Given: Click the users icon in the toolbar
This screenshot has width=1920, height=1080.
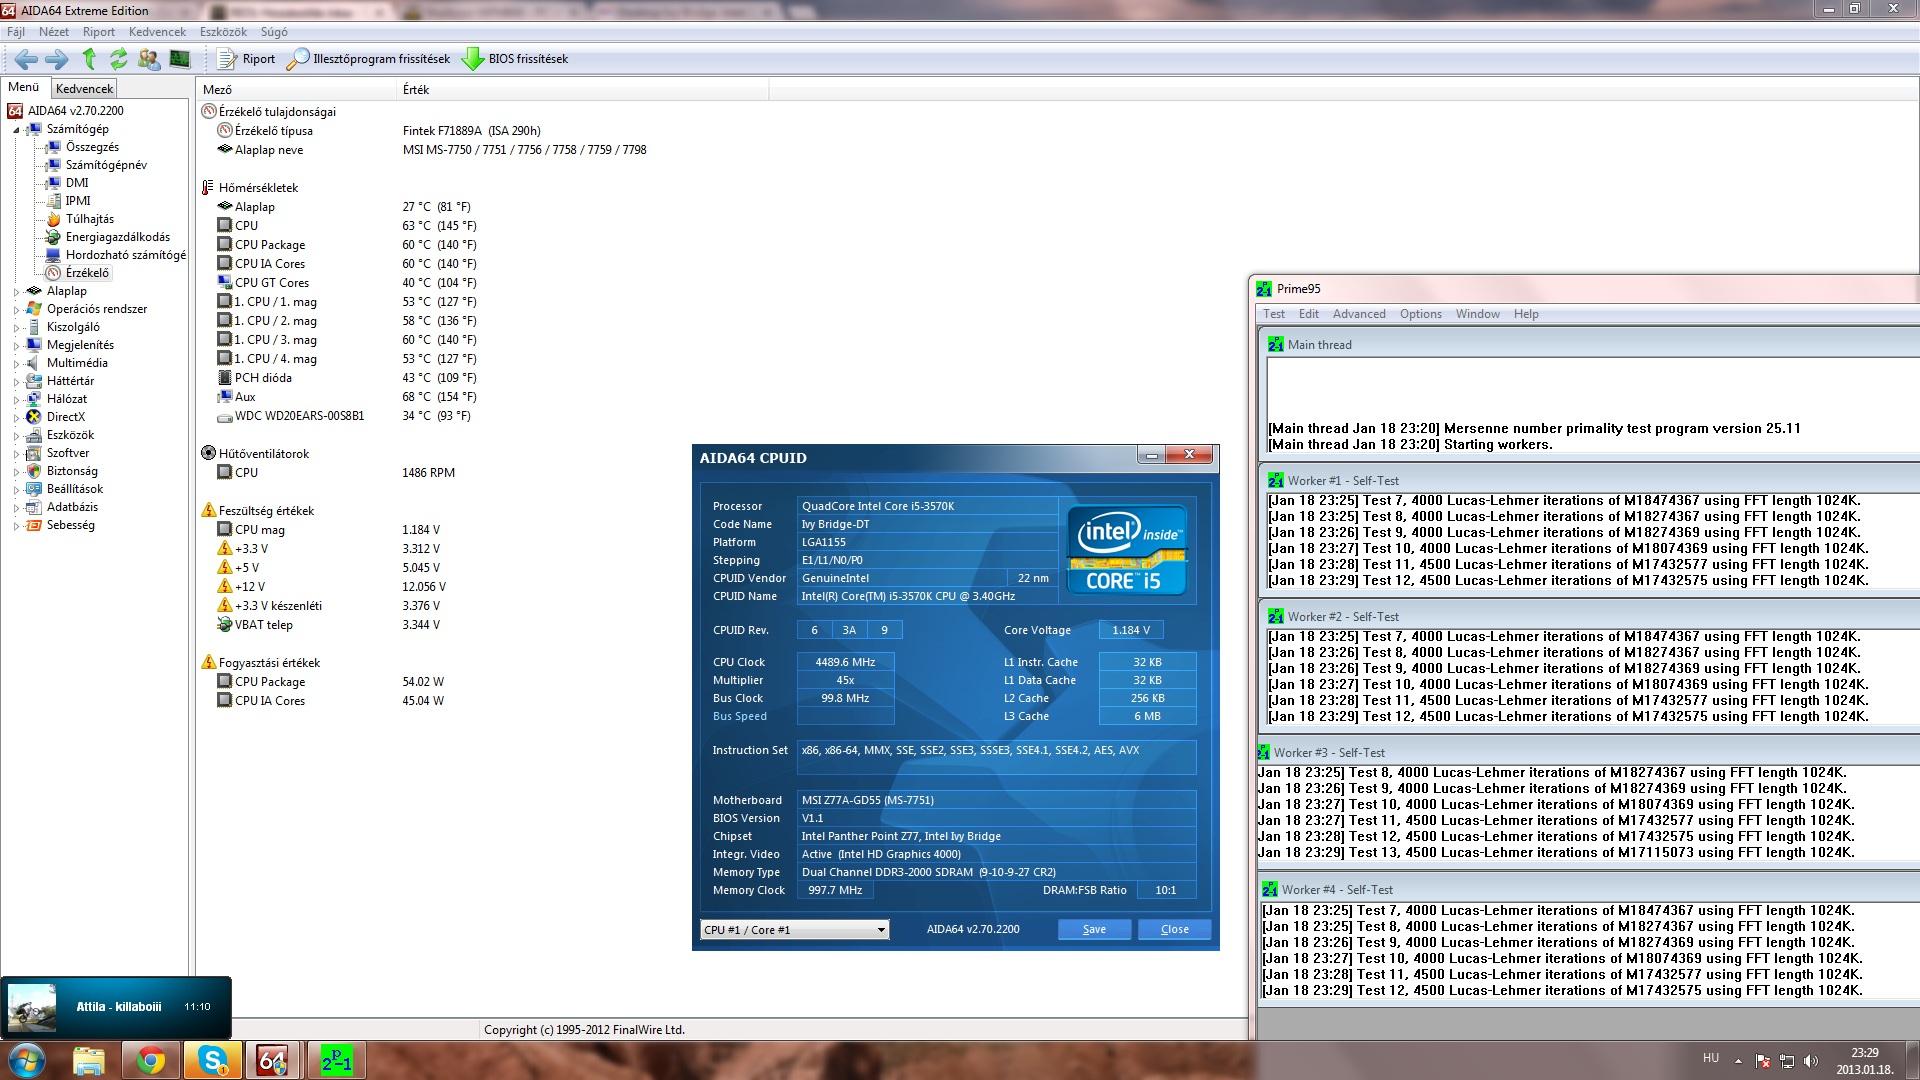Looking at the screenshot, I should click(149, 59).
